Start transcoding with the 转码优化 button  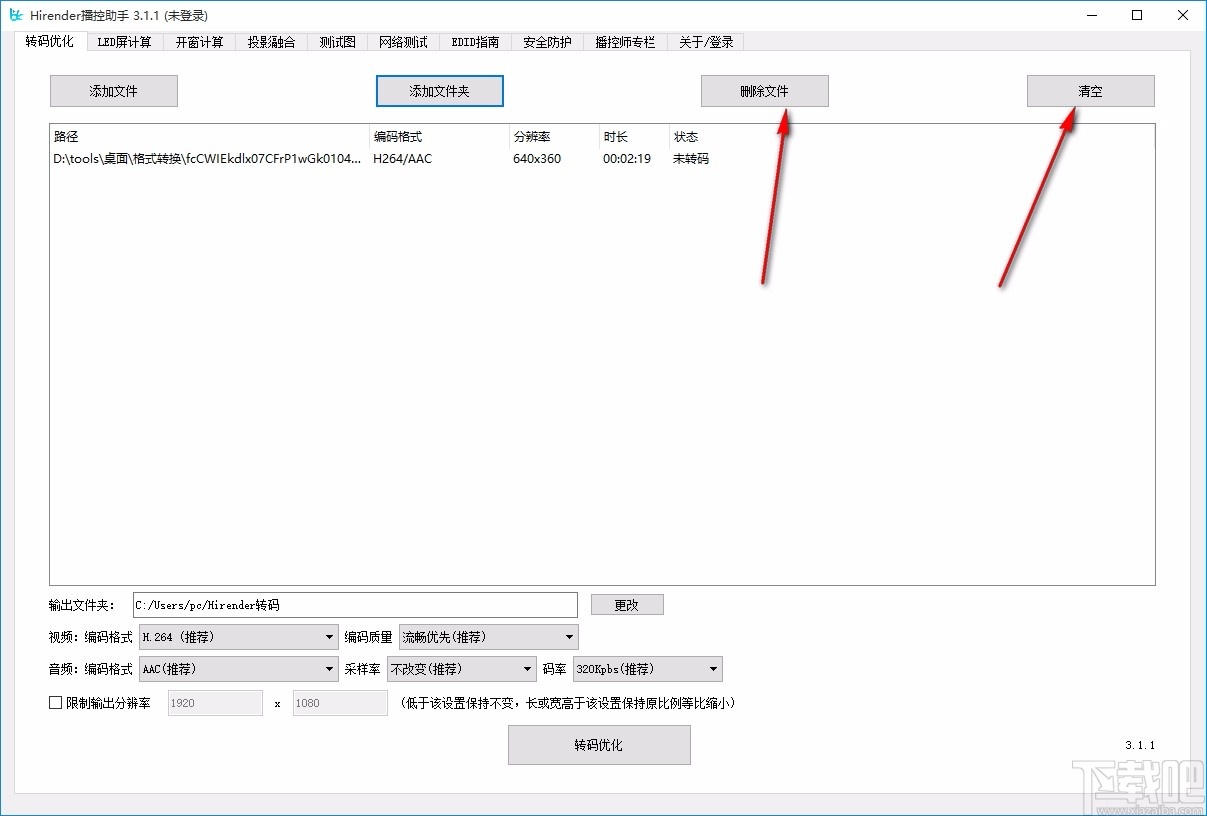(598, 744)
